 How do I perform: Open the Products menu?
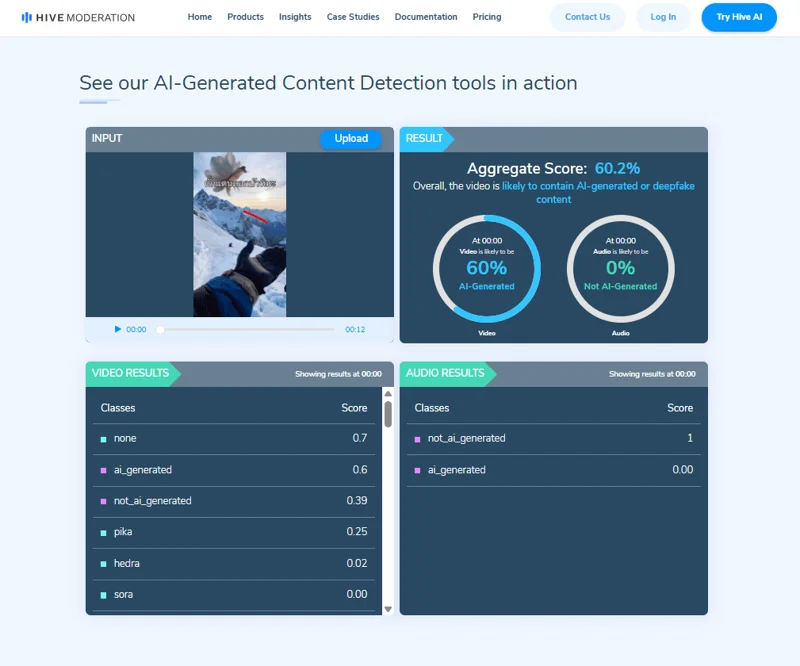(x=245, y=17)
